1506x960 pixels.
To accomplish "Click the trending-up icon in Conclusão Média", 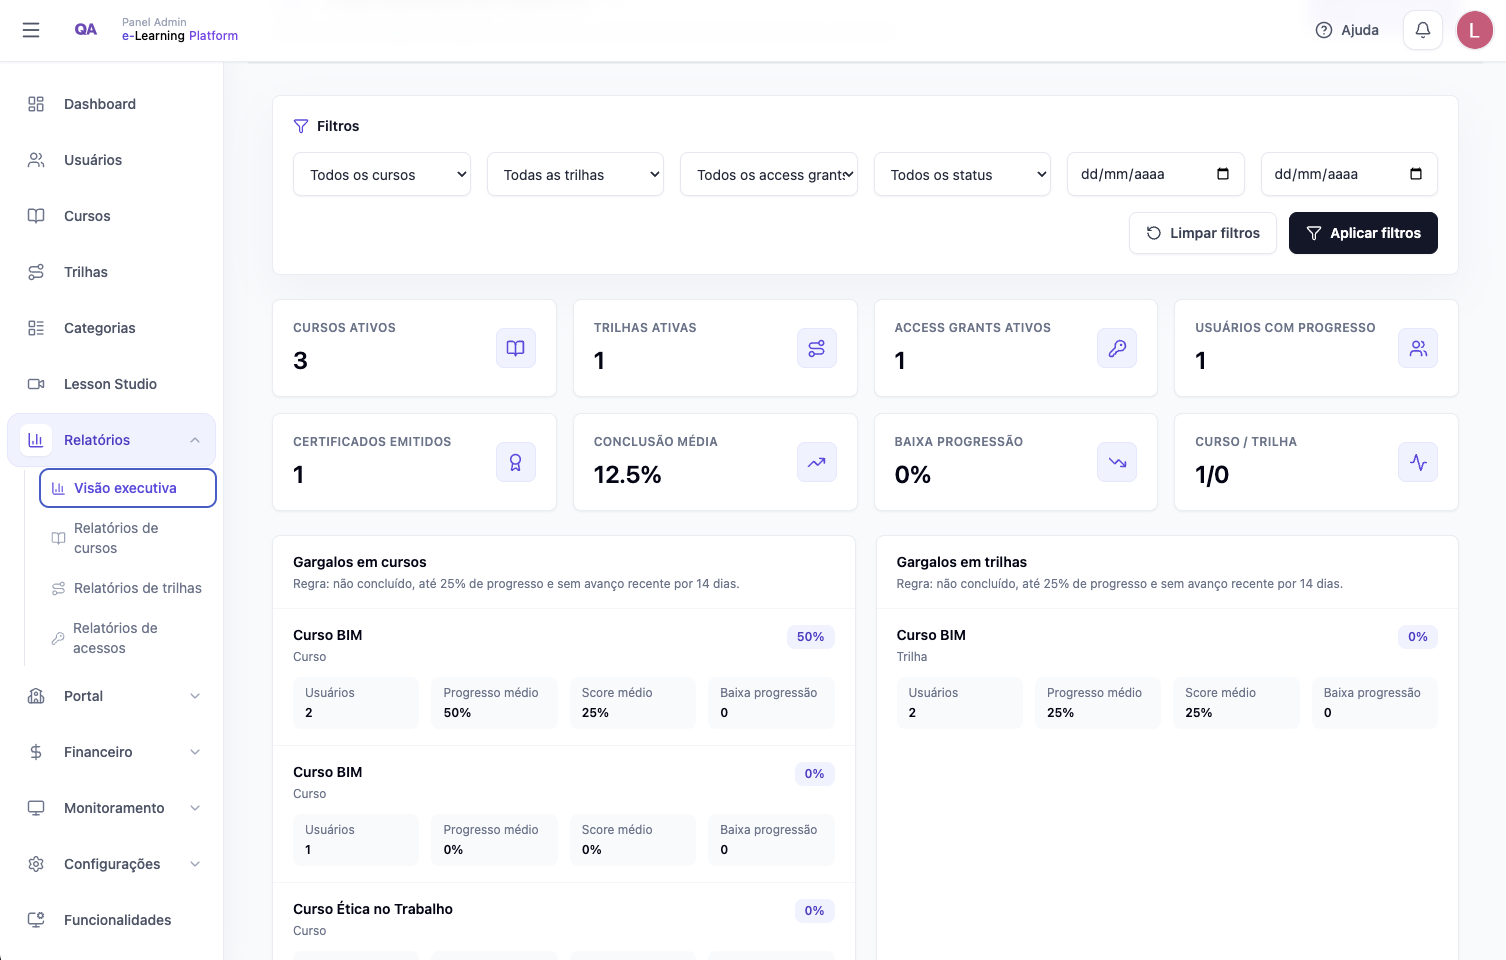I will tap(817, 462).
